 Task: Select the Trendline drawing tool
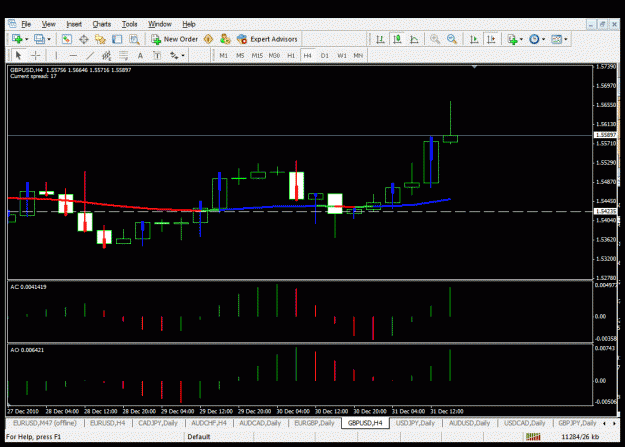pos(90,55)
